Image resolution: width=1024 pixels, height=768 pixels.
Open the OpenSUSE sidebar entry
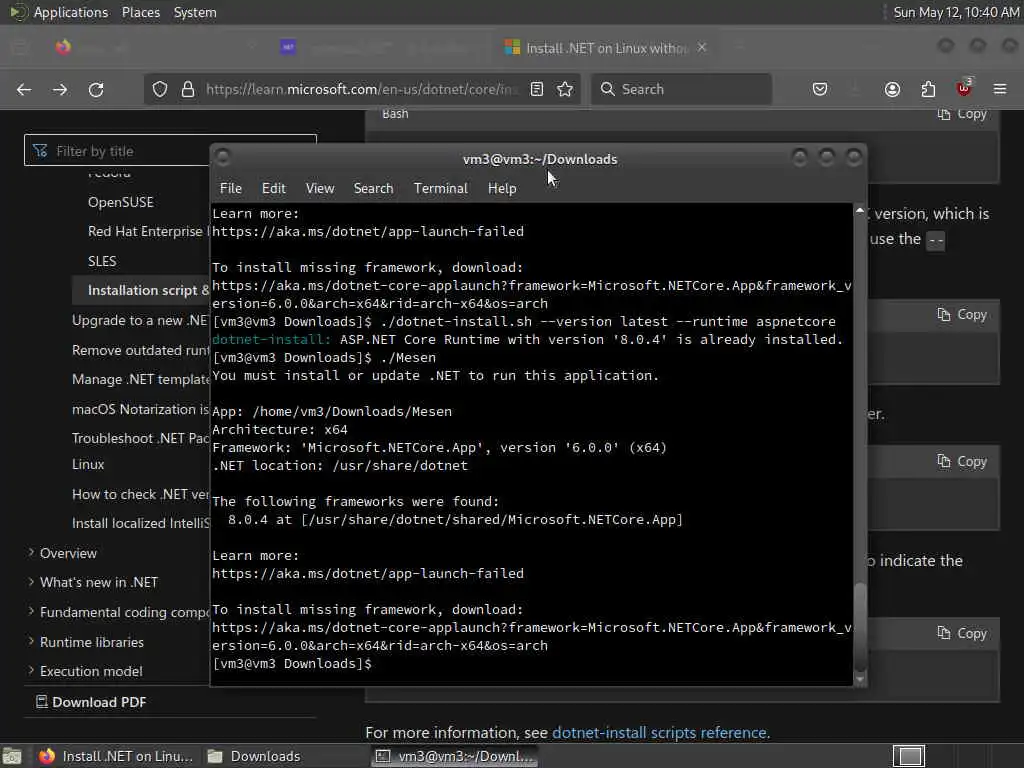[x=121, y=202]
